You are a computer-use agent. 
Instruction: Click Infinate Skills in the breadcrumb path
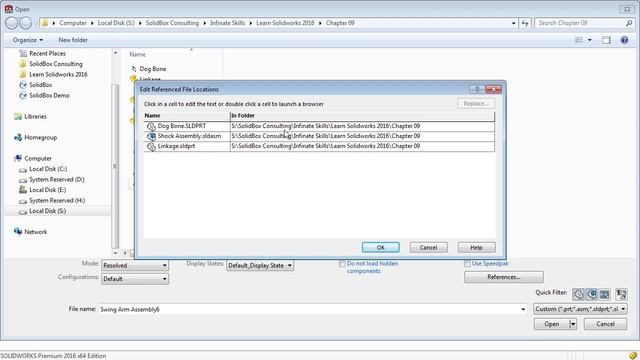tap(227, 23)
